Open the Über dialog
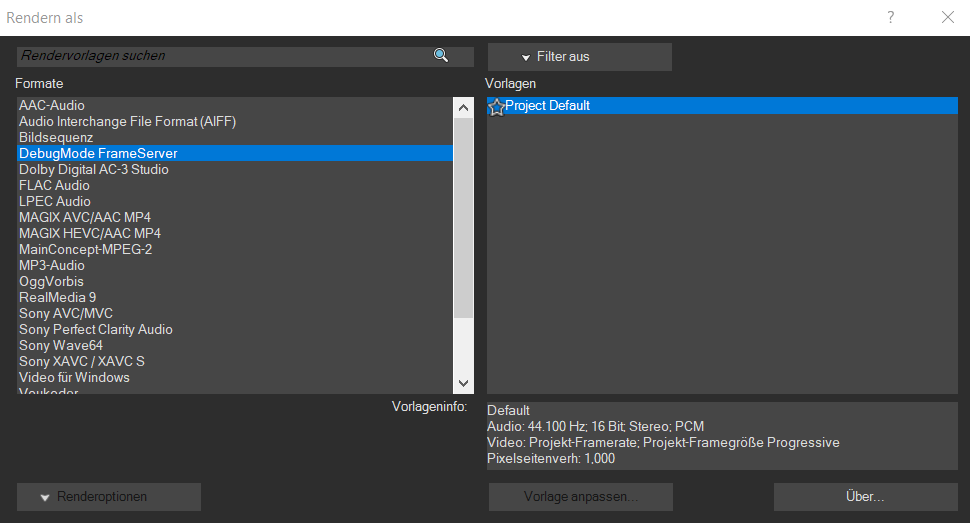The width and height of the screenshot is (970, 523). [x=865, y=497]
